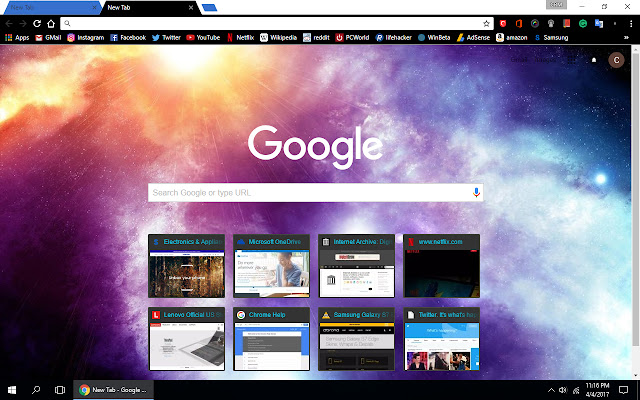Image resolution: width=640 pixels, height=400 pixels.
Task: Open the Facebook bookmark
Action: (128, 38)
